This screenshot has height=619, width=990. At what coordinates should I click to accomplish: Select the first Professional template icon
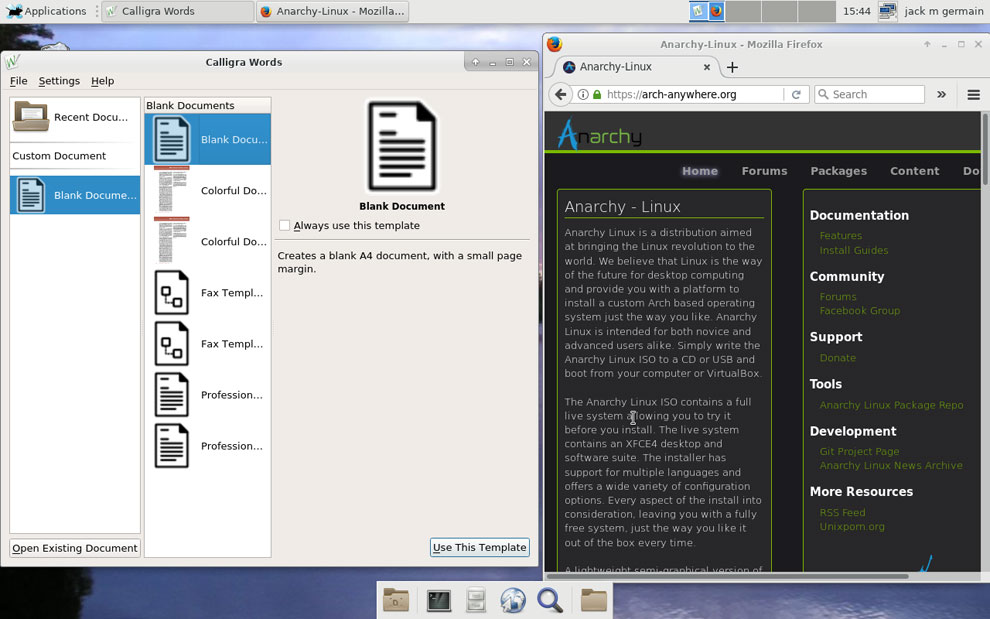click(172, 395)
